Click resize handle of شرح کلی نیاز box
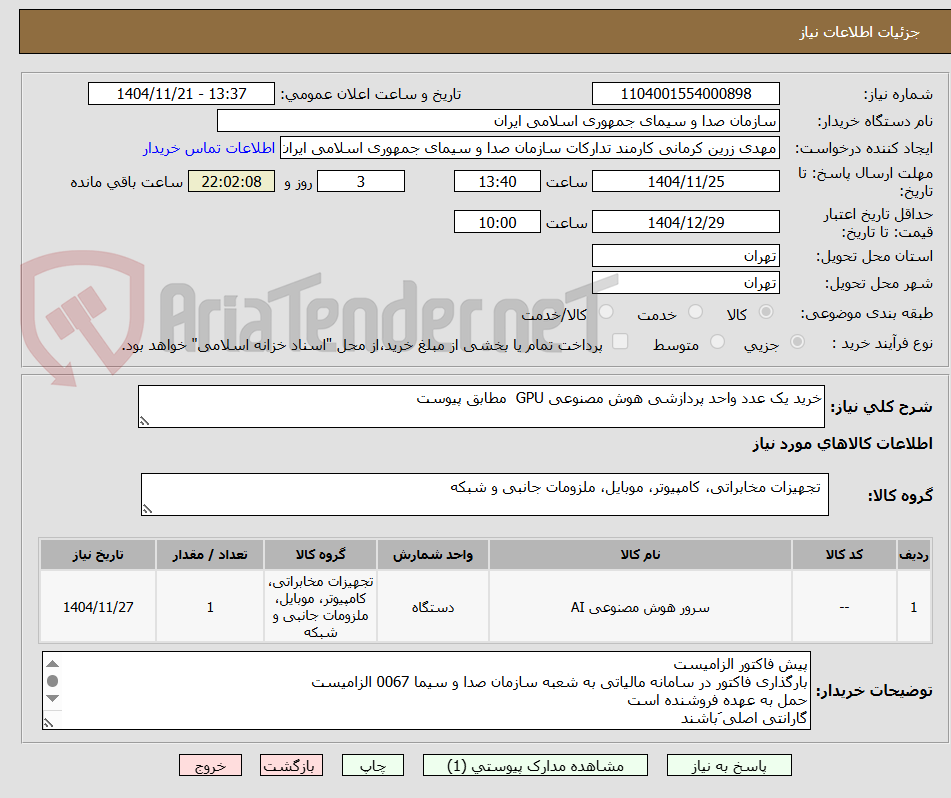Screen dimensions: 951x798 pyautogui.click(x=144, y=421)
